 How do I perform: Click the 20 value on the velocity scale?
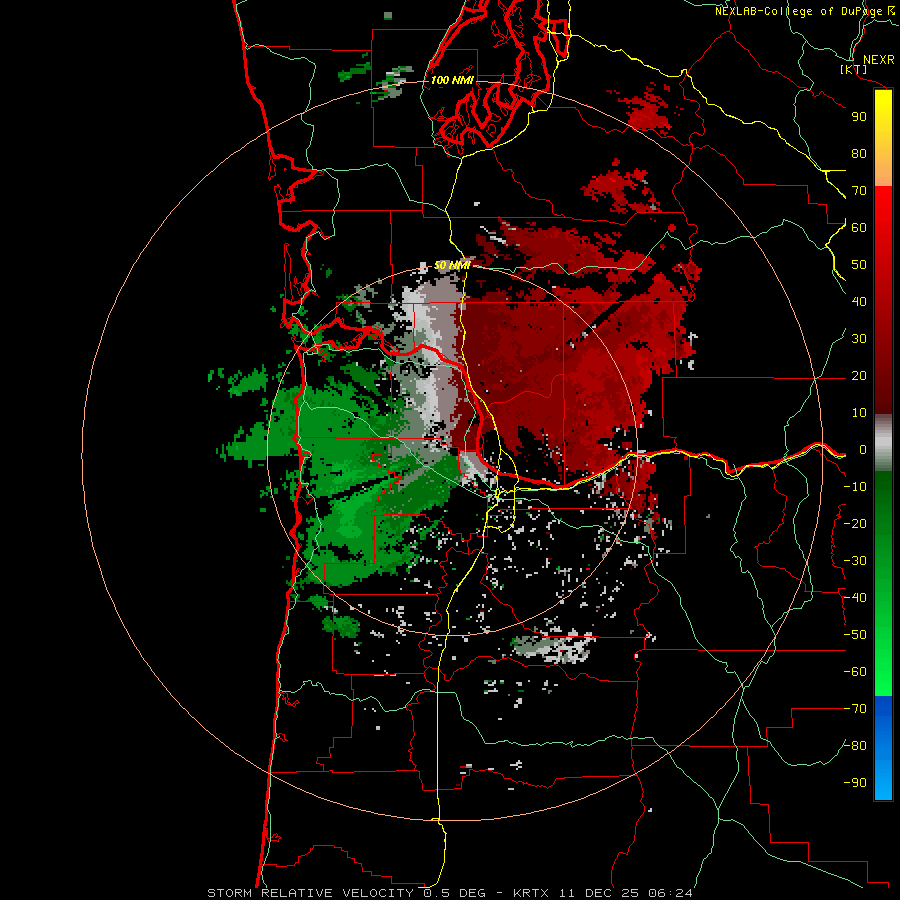click(x=859, y=376)
